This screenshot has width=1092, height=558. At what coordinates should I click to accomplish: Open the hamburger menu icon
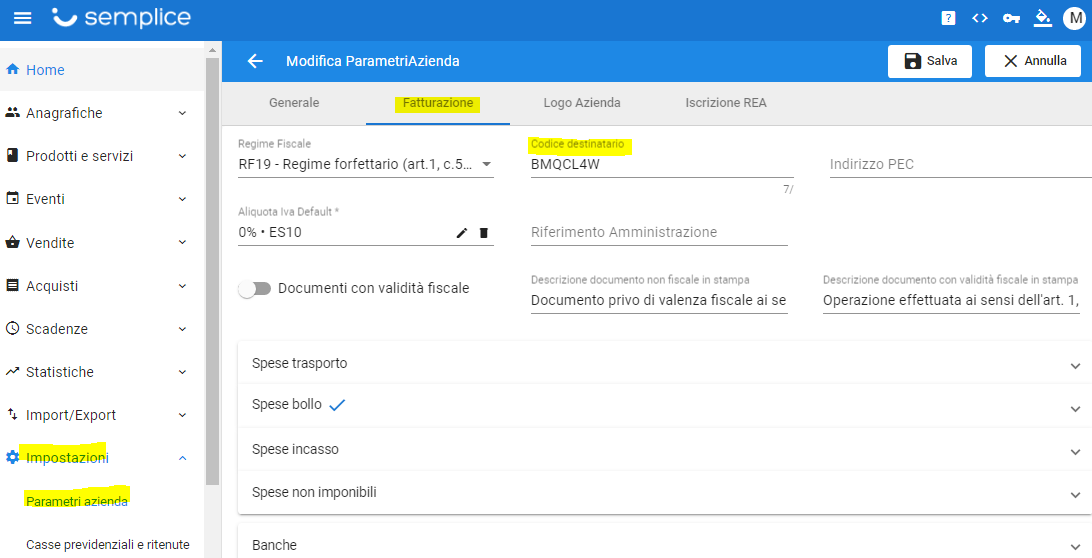click(x=23, y=18)
